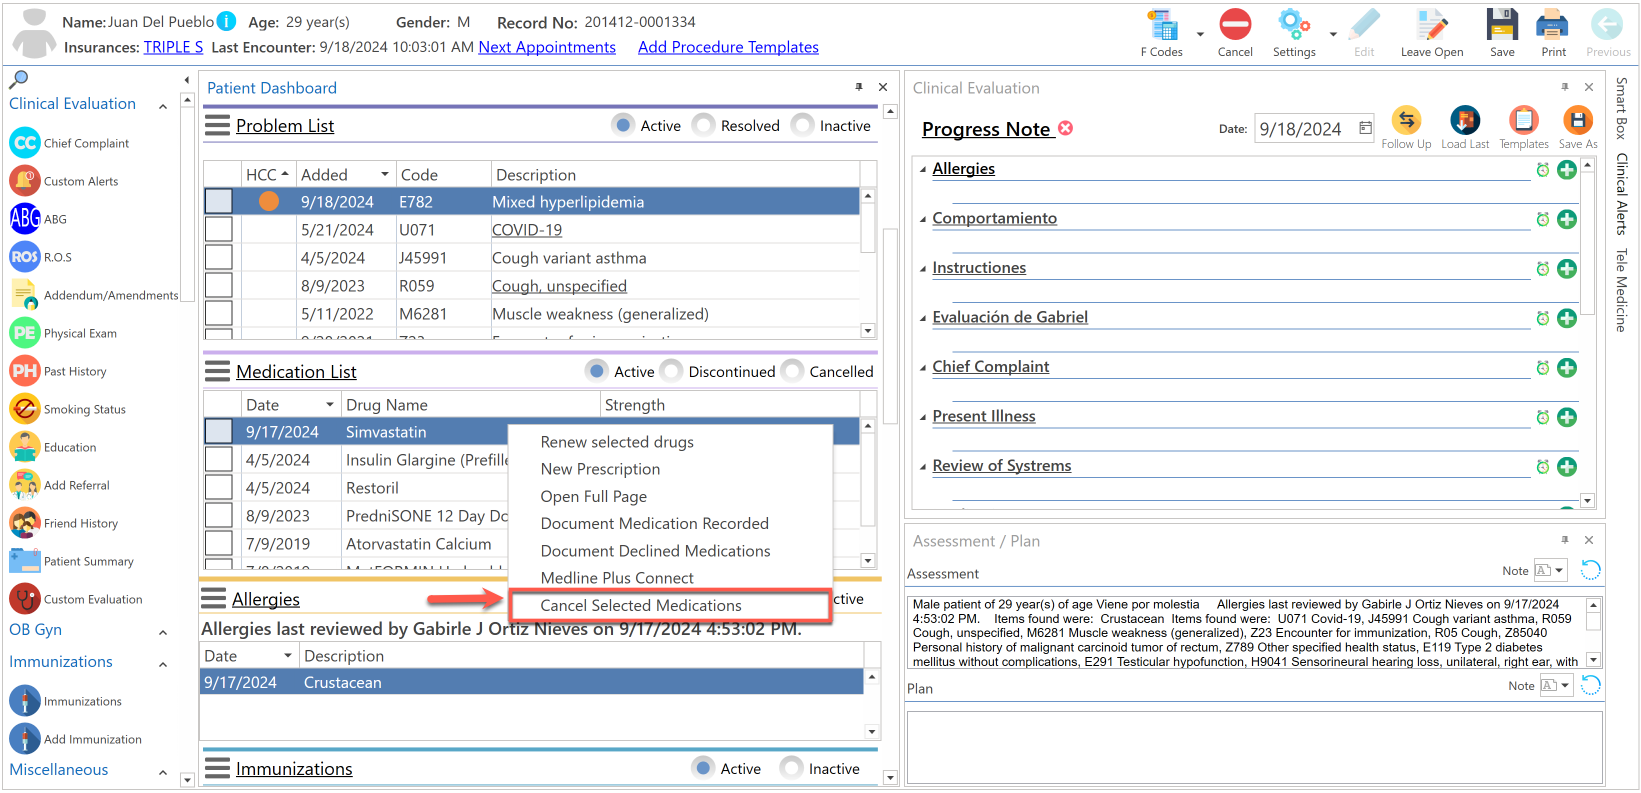Open the Templates icon in Clinical Evaluation
This screenshot has width=1641, height=793.
pos(1523,121)
